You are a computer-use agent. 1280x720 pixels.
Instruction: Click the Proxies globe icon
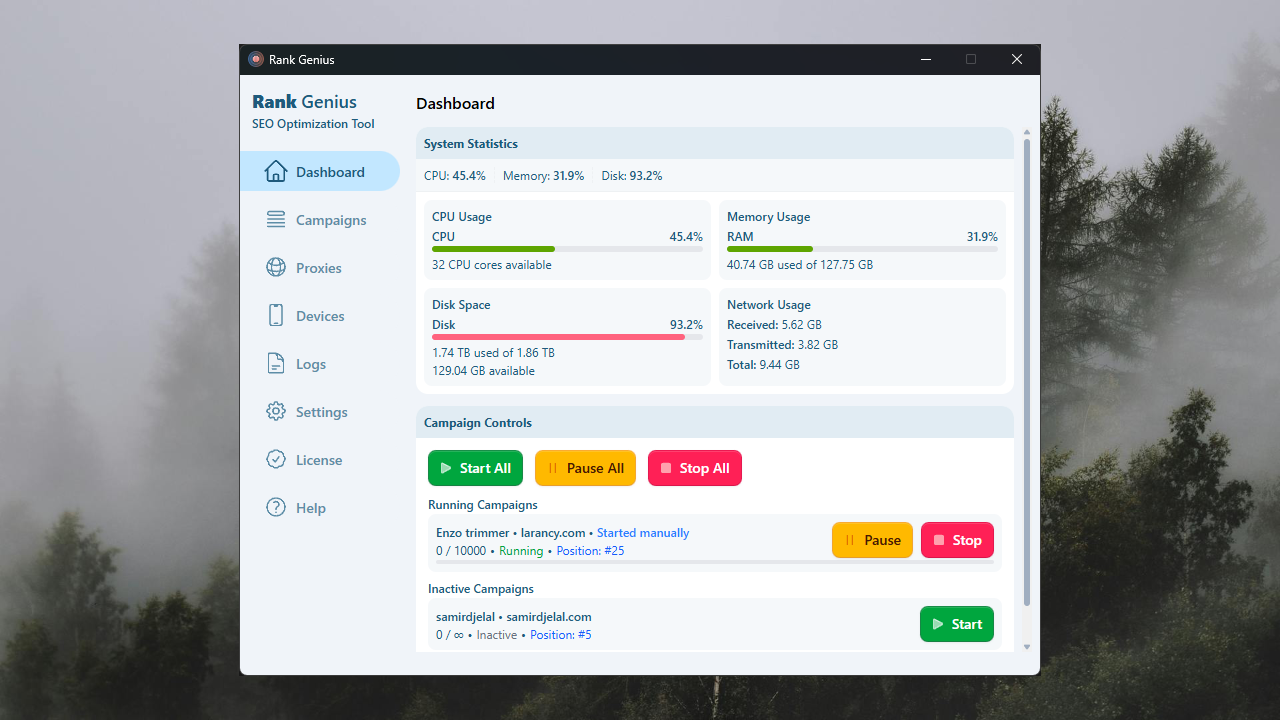click(x=276, y=268)
